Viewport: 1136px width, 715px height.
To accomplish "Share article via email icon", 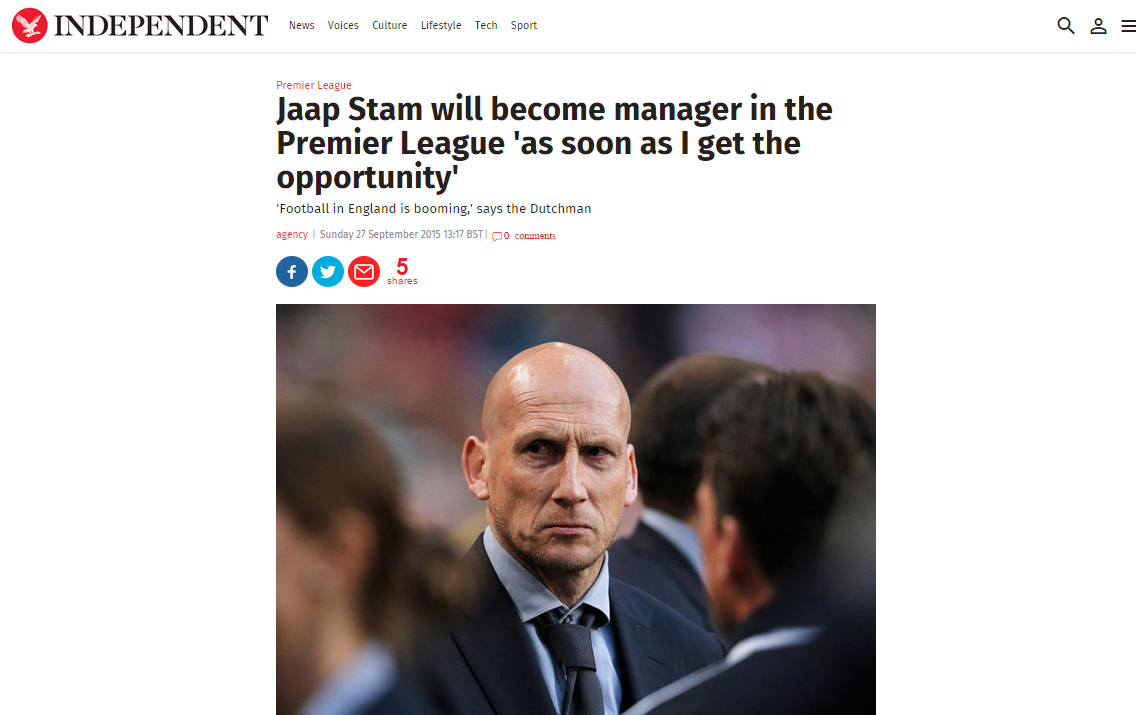I will click(x=364, y=272).
